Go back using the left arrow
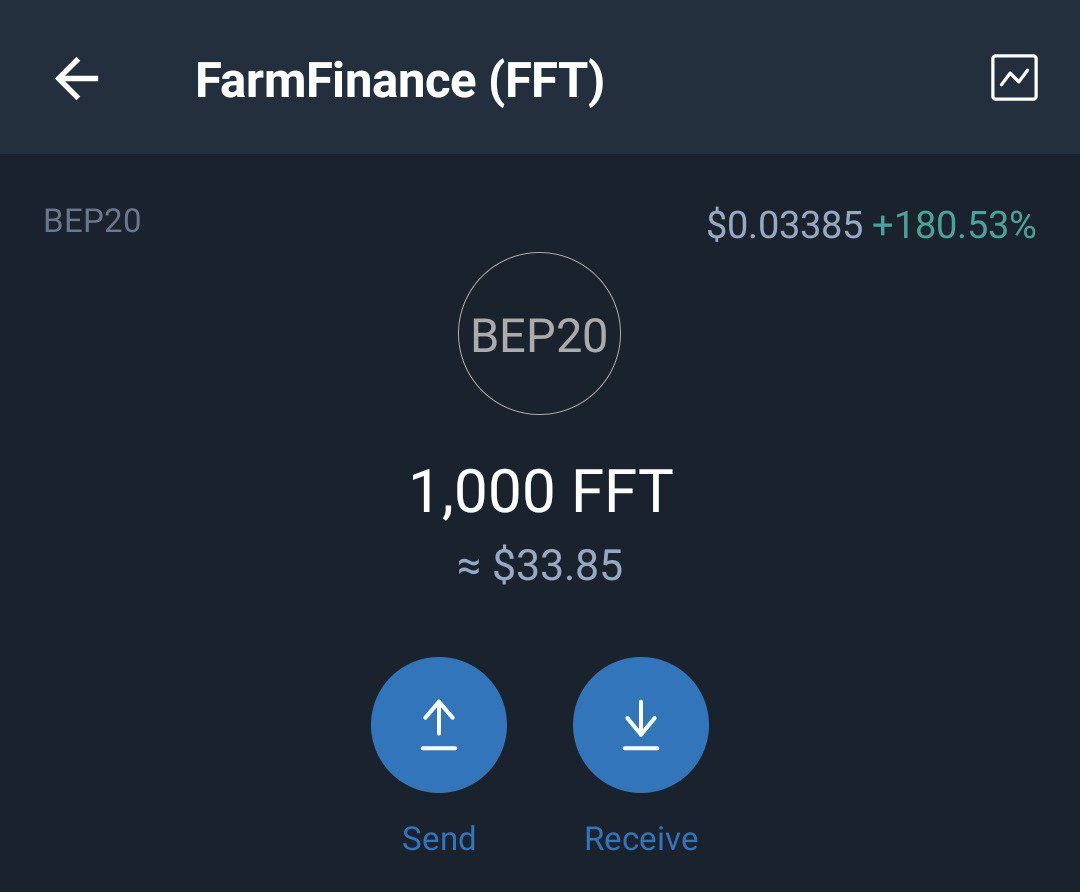Viewport: 1080px width, 892px height. (76, 79)
